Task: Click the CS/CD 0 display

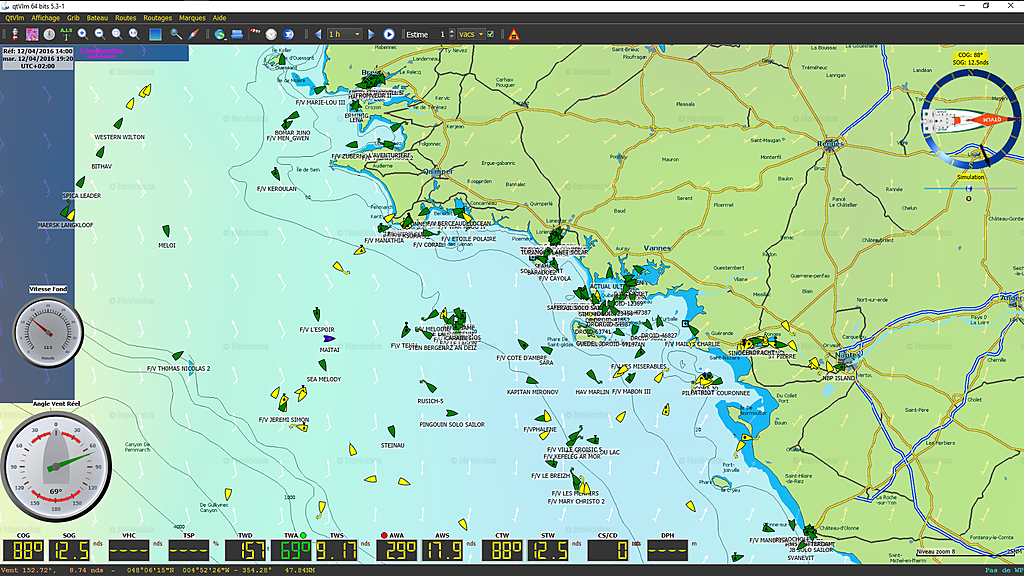Action: [x=608, y=550]
